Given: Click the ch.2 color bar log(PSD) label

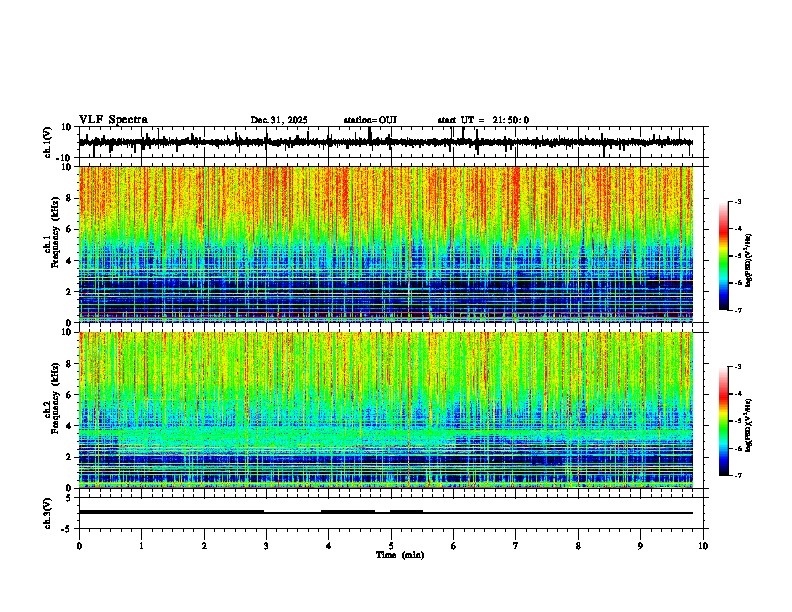Looking at the screenshot, I should pyautogui.click(x=749, y=425).
